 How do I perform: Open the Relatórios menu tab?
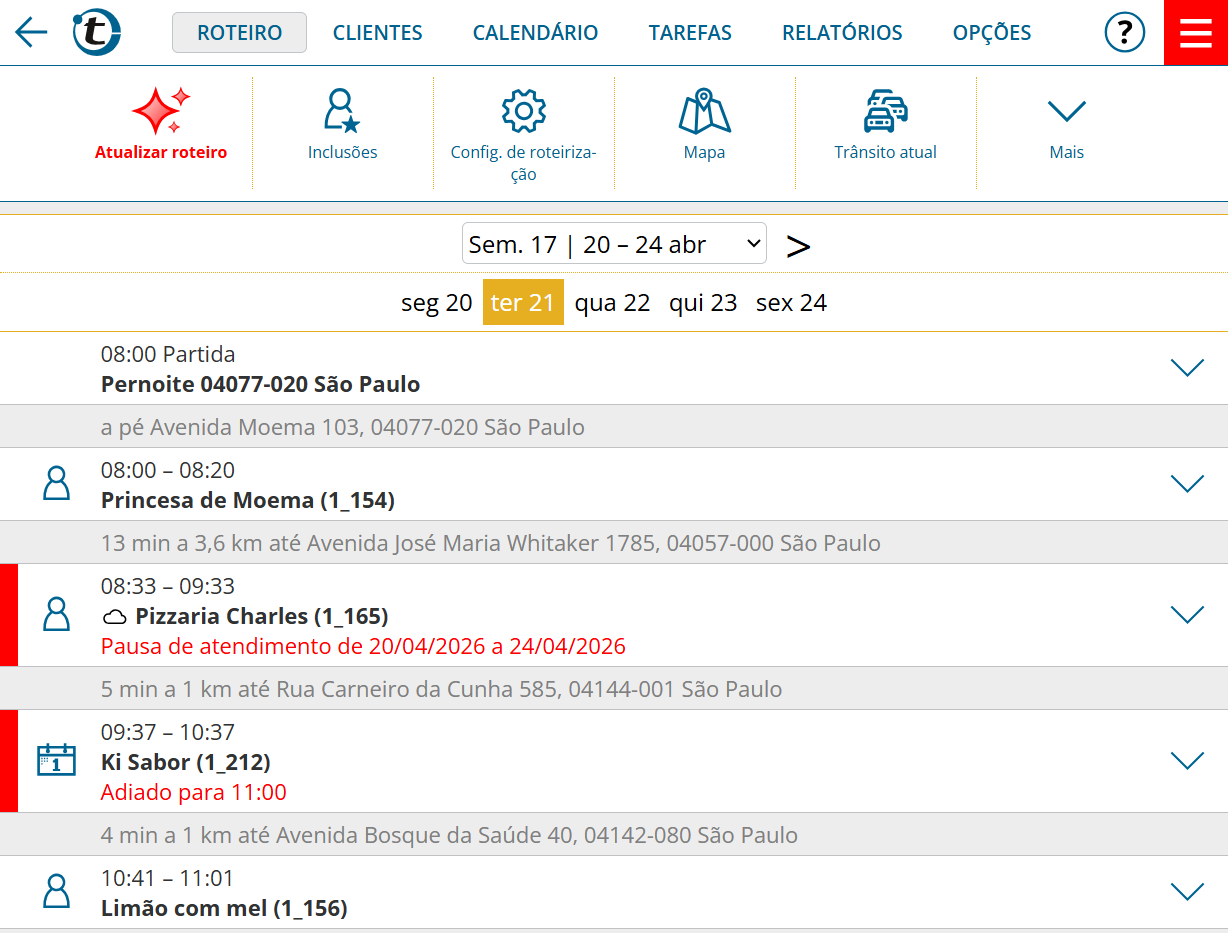pos(841,33)
